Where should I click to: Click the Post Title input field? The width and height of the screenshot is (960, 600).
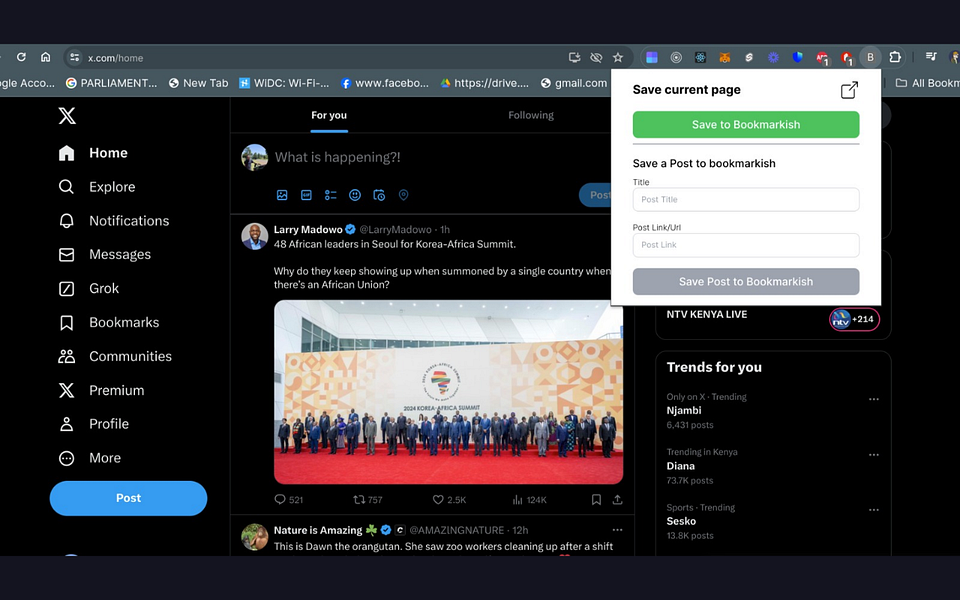pyautogui.click(x=746, y=200)
